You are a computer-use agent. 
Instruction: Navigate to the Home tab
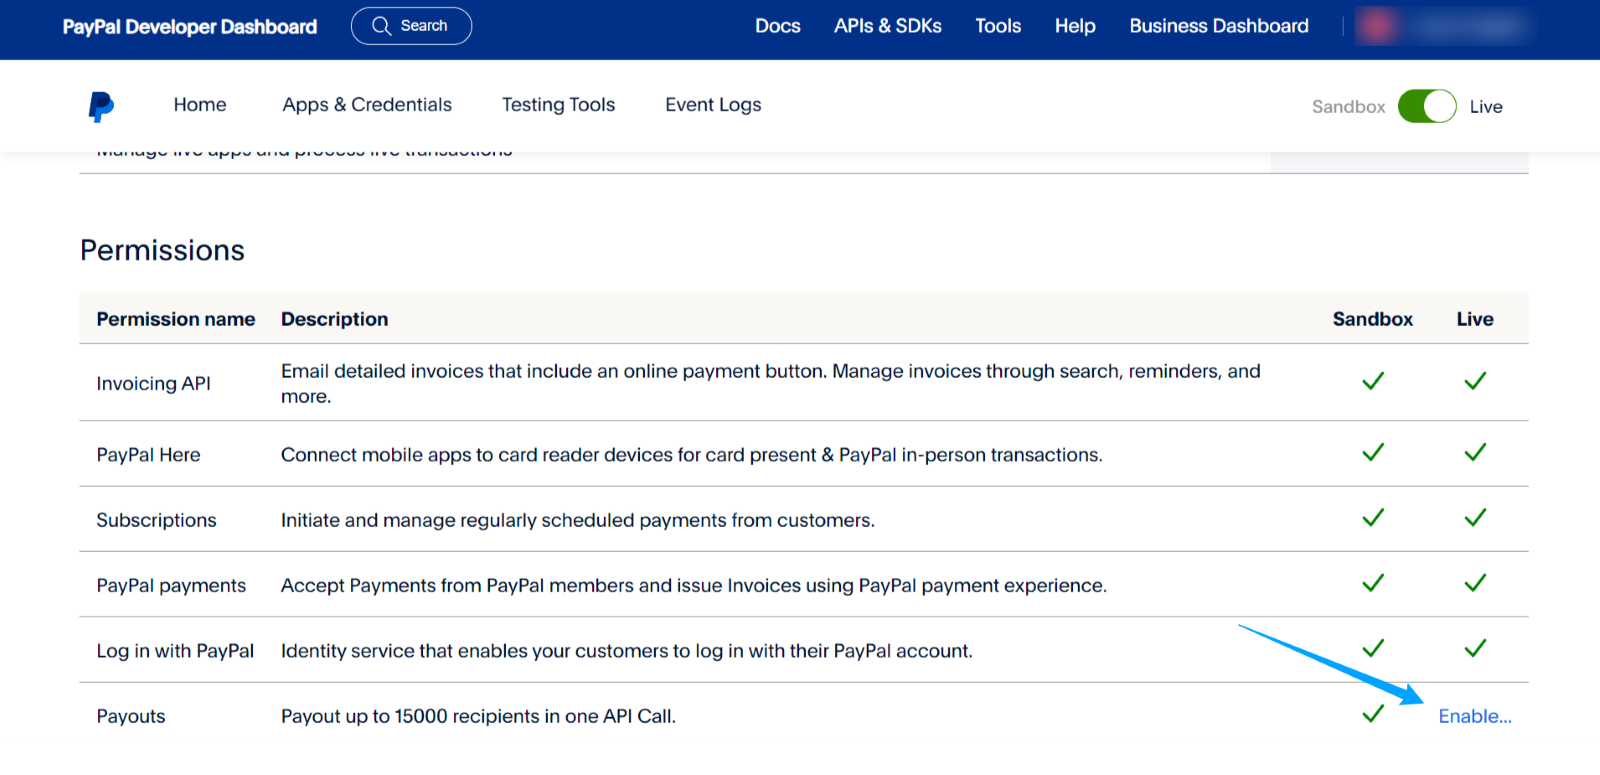coord(200,105)
